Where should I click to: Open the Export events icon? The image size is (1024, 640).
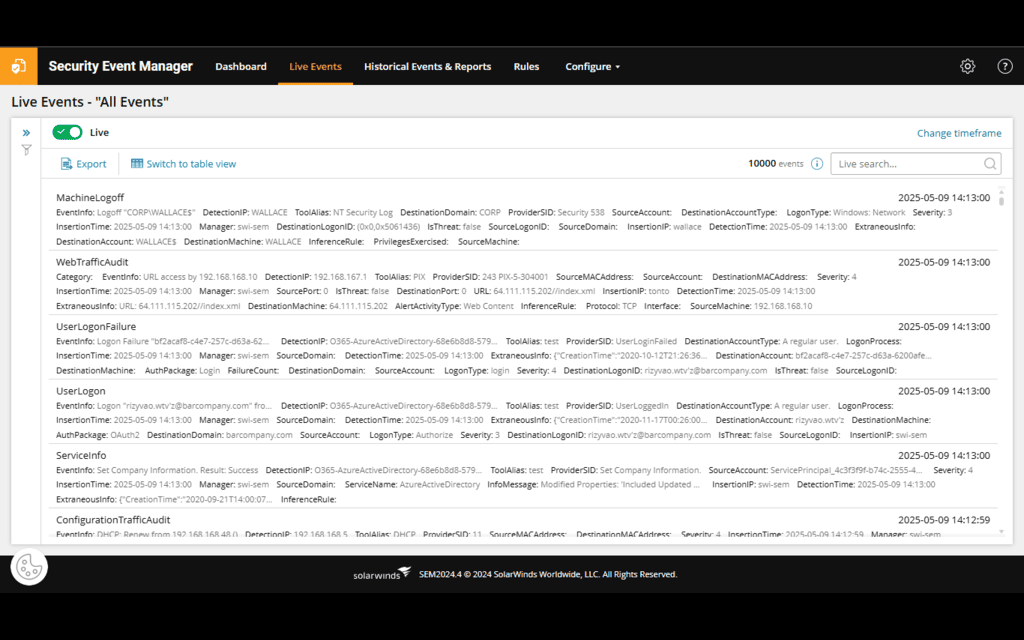[x=64, y=163]
